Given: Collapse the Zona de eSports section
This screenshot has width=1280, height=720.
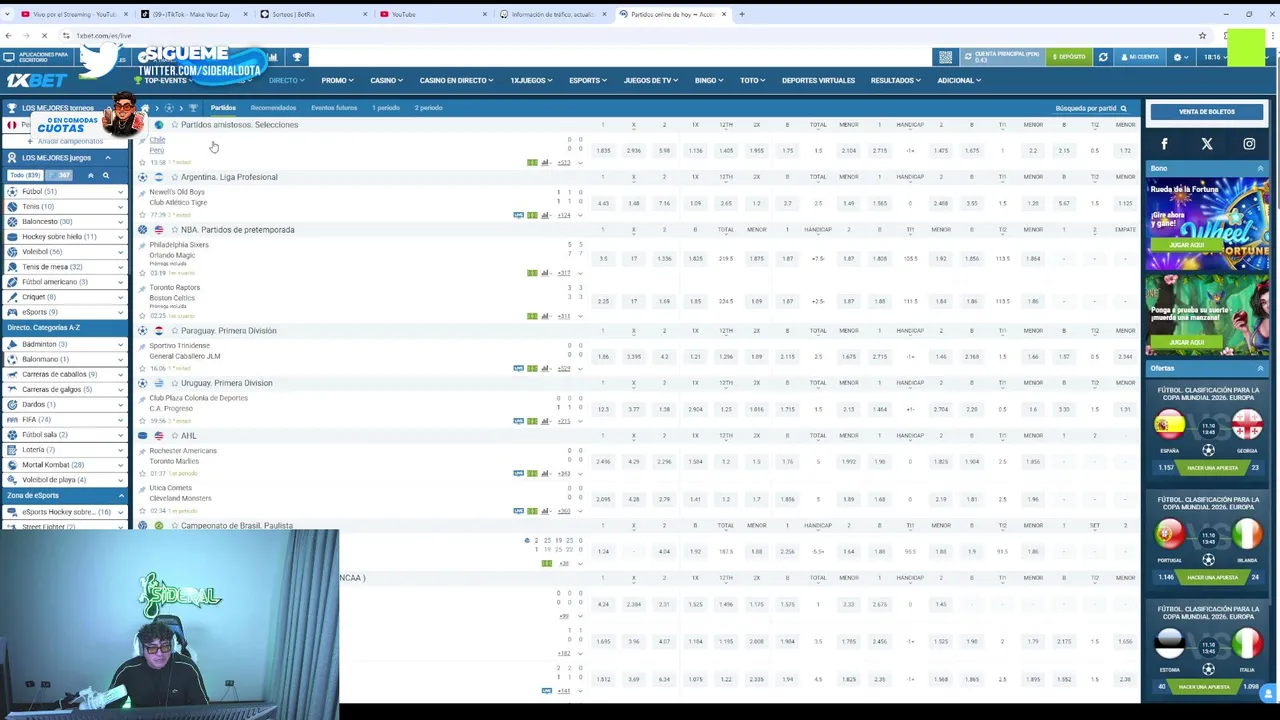Looking at the screenshot, I should [121, 496].
